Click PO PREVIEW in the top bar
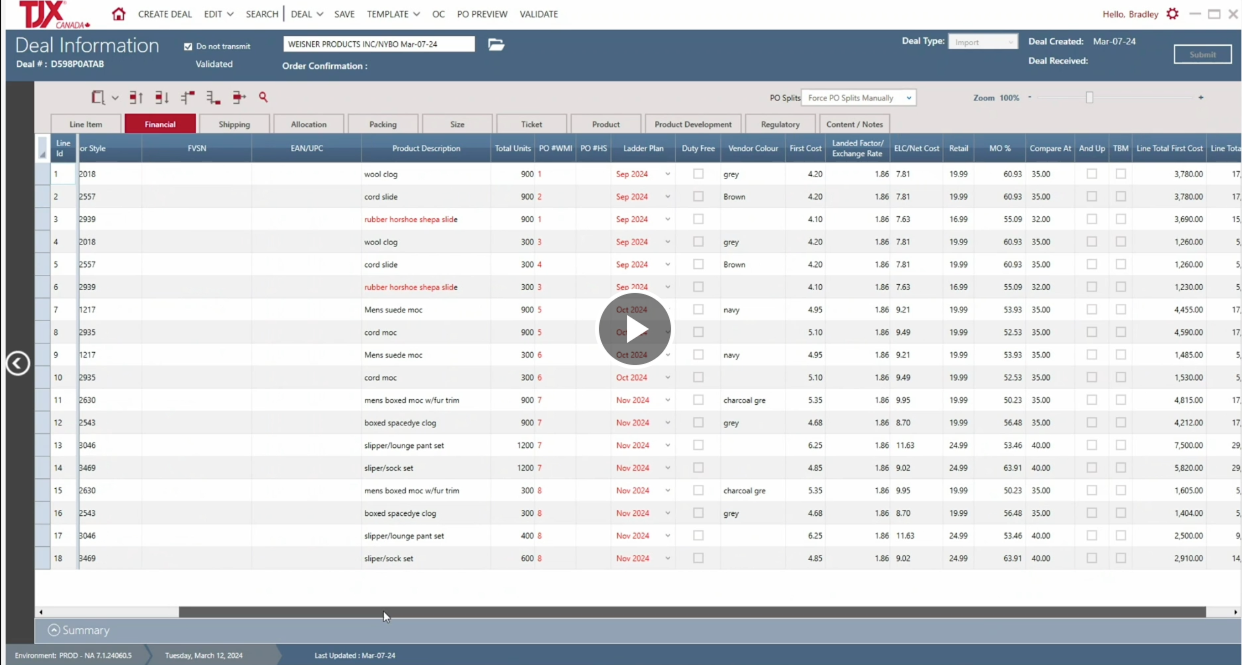The image size is (1242, 665). [482, 14]
